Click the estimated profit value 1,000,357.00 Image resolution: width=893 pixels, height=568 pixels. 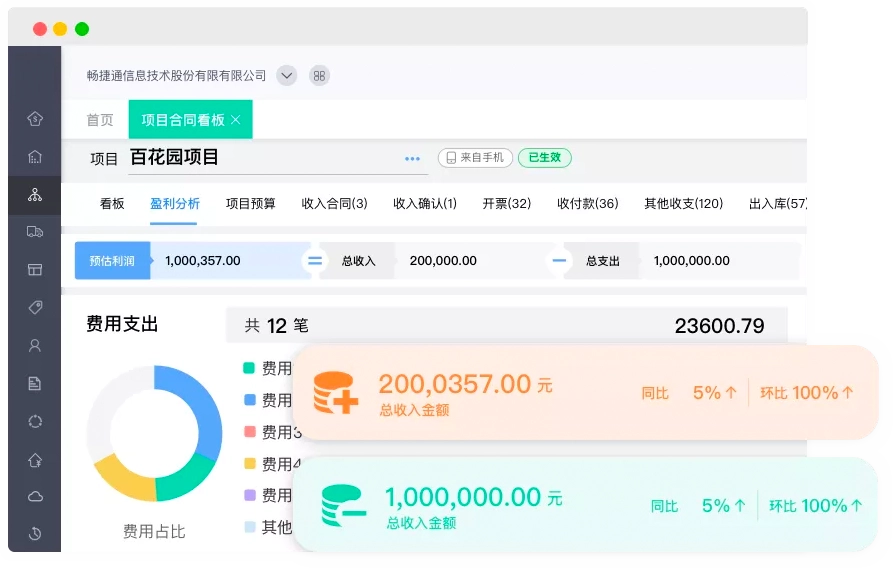point(203,260)
